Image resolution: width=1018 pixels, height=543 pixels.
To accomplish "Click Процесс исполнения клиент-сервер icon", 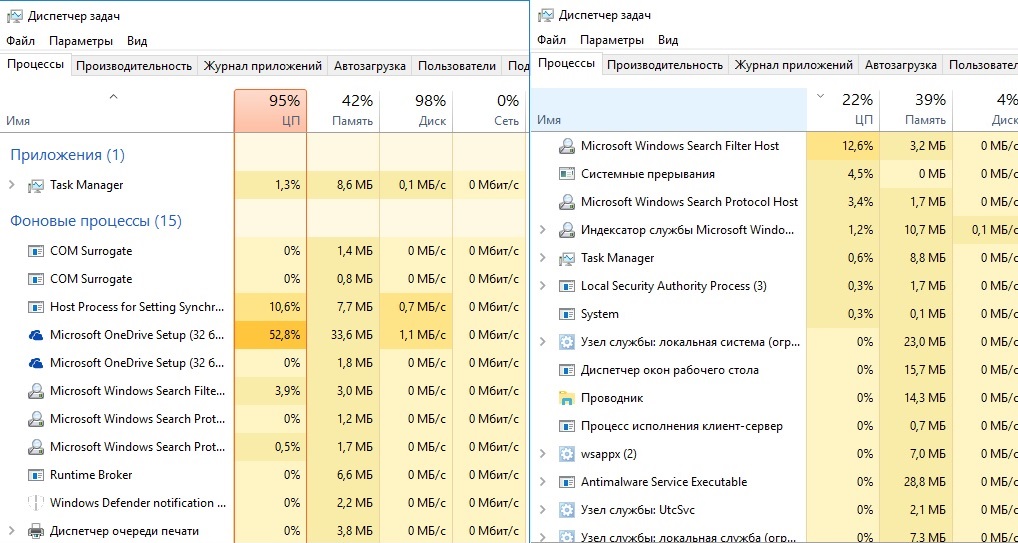I will point(566,426).
